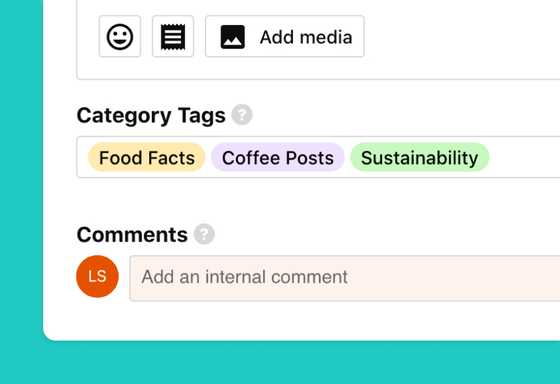Open the Category Tags help question mark
The image size is (560, 384).
point(242,115)
